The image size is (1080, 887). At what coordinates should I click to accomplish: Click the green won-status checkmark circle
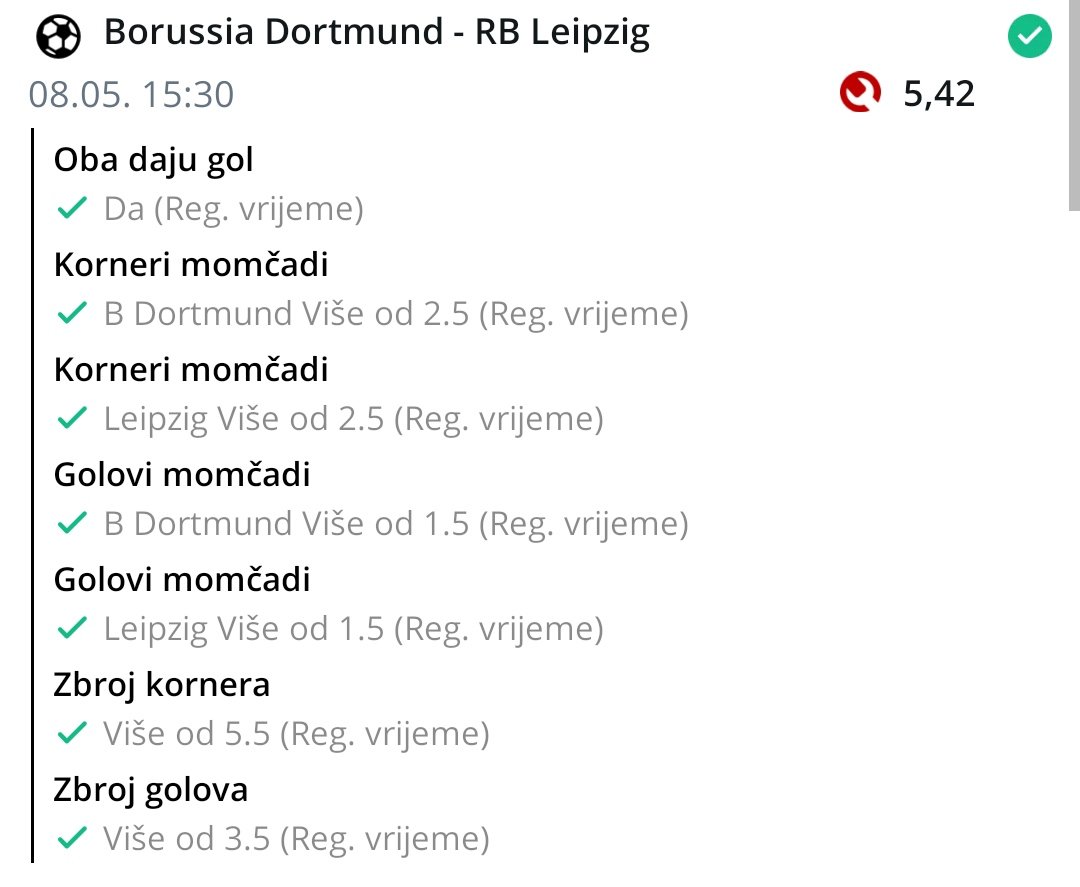click(1029, 38)
